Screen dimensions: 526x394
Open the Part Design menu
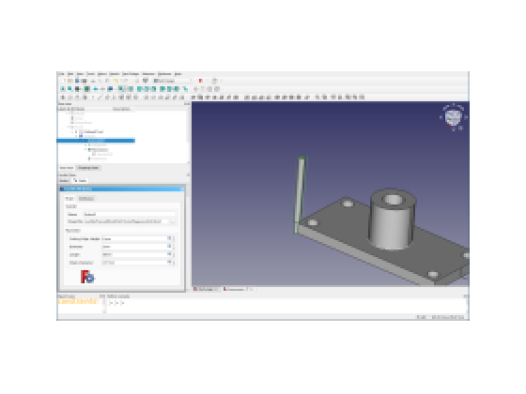pos(130,74)
